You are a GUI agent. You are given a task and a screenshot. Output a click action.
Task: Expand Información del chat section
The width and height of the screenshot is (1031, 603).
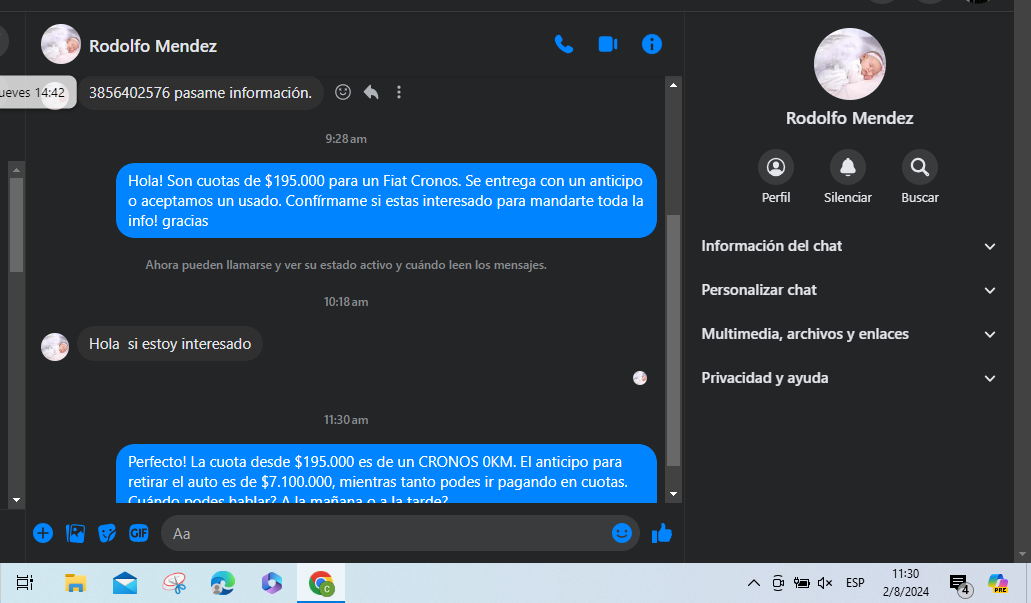(848, 246)
